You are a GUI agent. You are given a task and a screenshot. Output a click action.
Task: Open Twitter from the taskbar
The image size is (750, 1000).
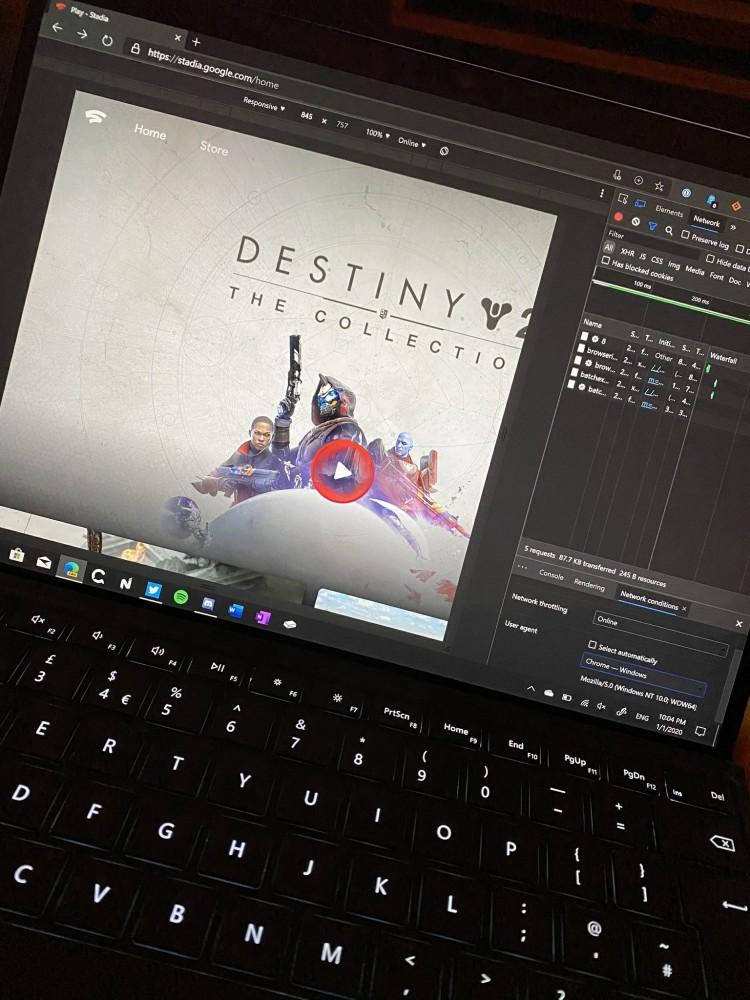pos(153,590)
